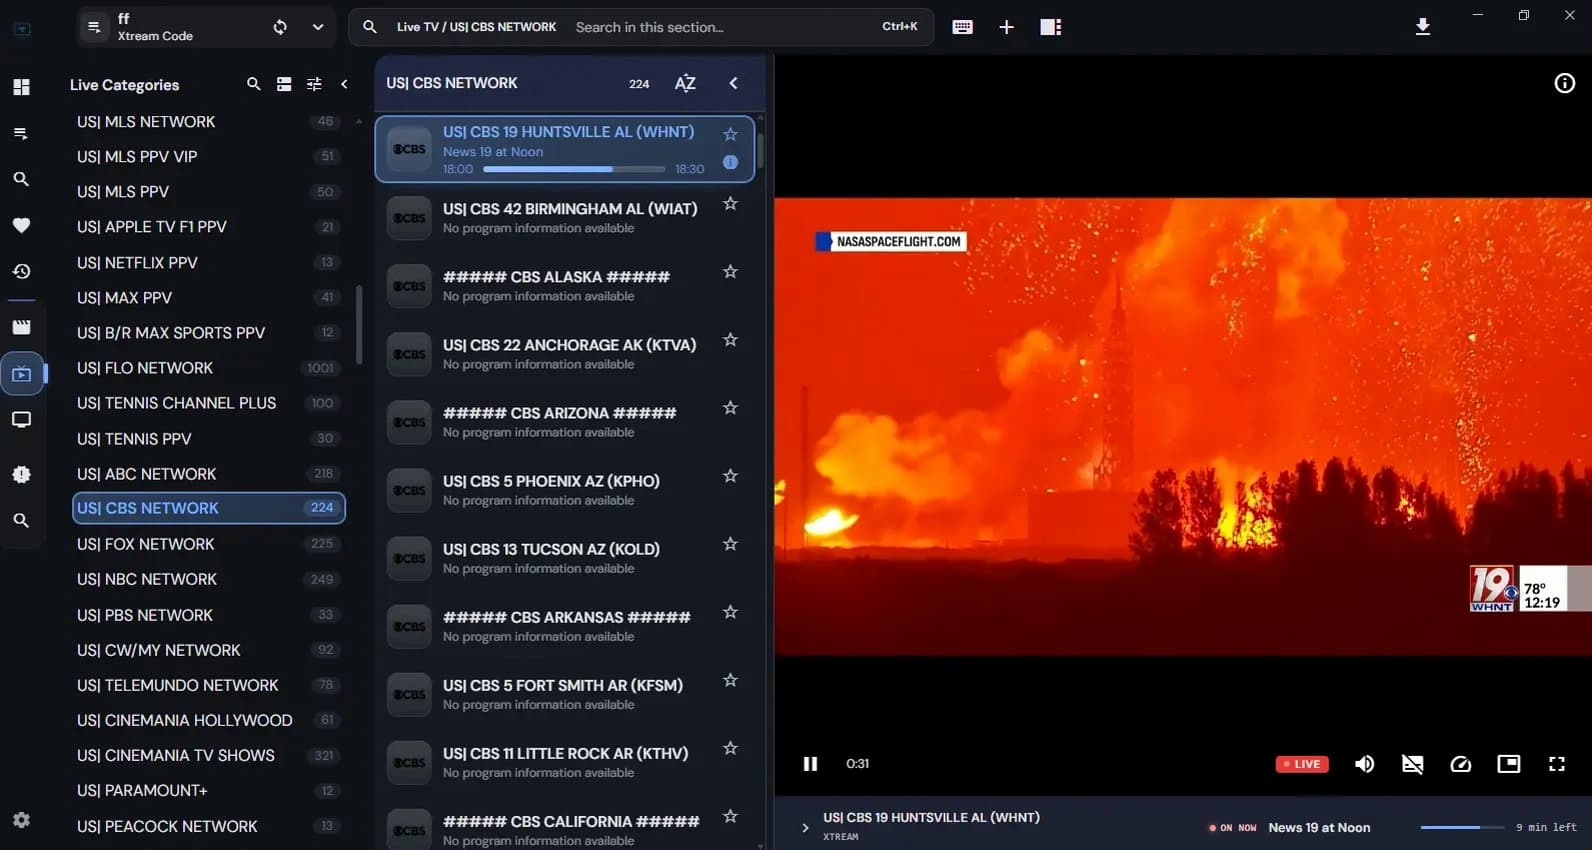Select US| NETFLIX PPV category

coord(209,263)
